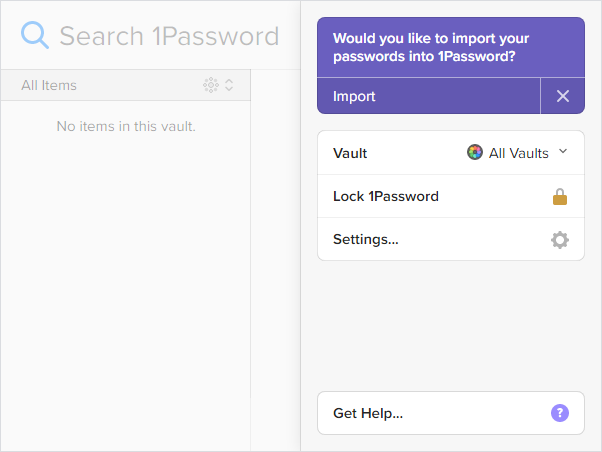The width and height of the screenshot is (602, 452).
Task: Dismiss the import passwords banner
Action: 562,96
